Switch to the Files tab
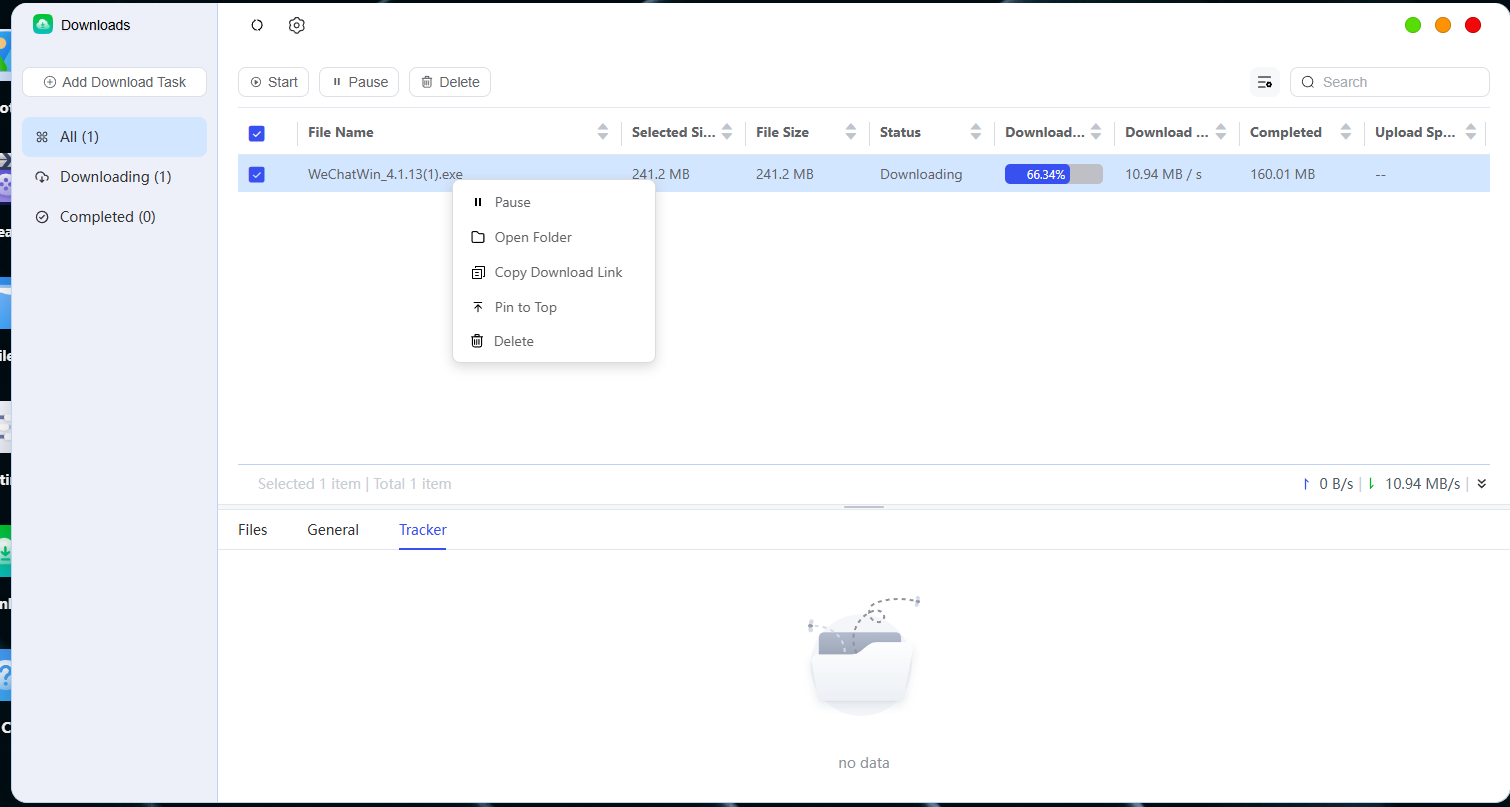 tap(253, 530)
